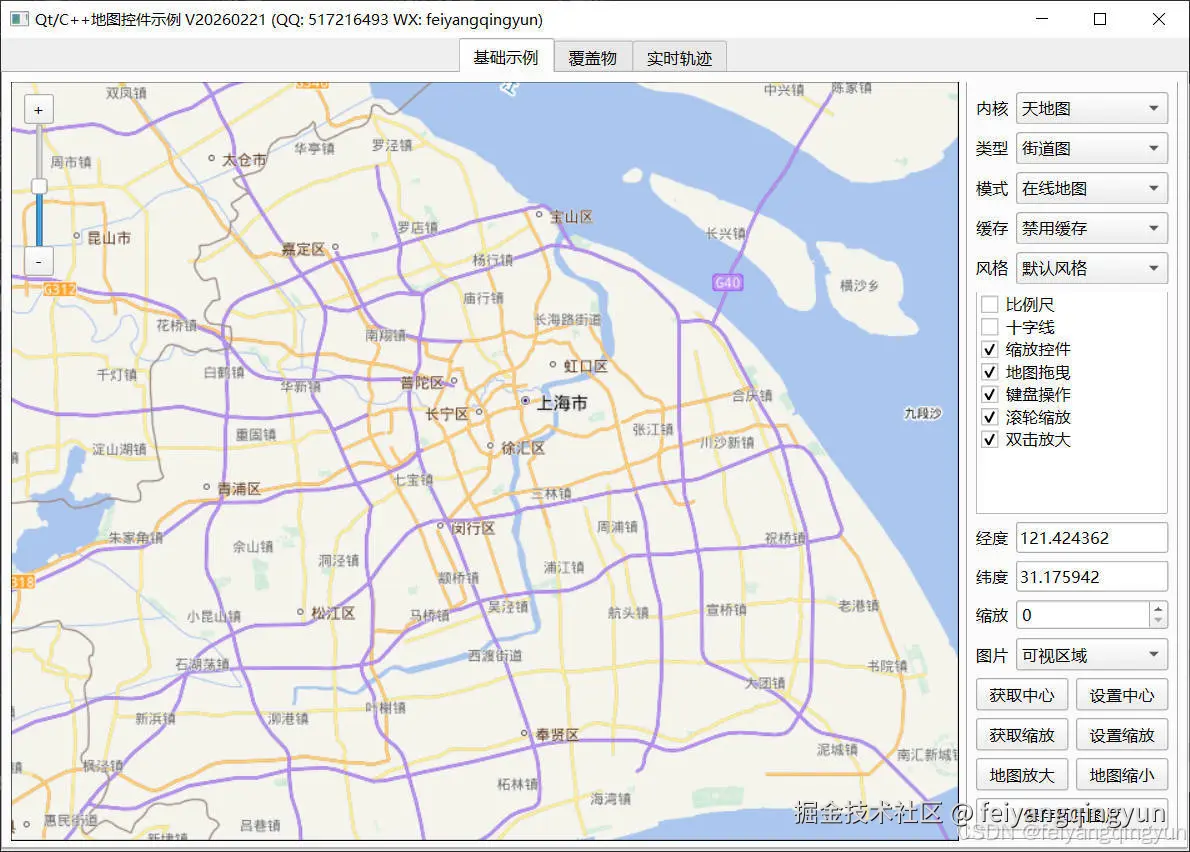Click the zoom slider handle on the map
This screenshot has width=1190, height=852.
click(39, 186)
